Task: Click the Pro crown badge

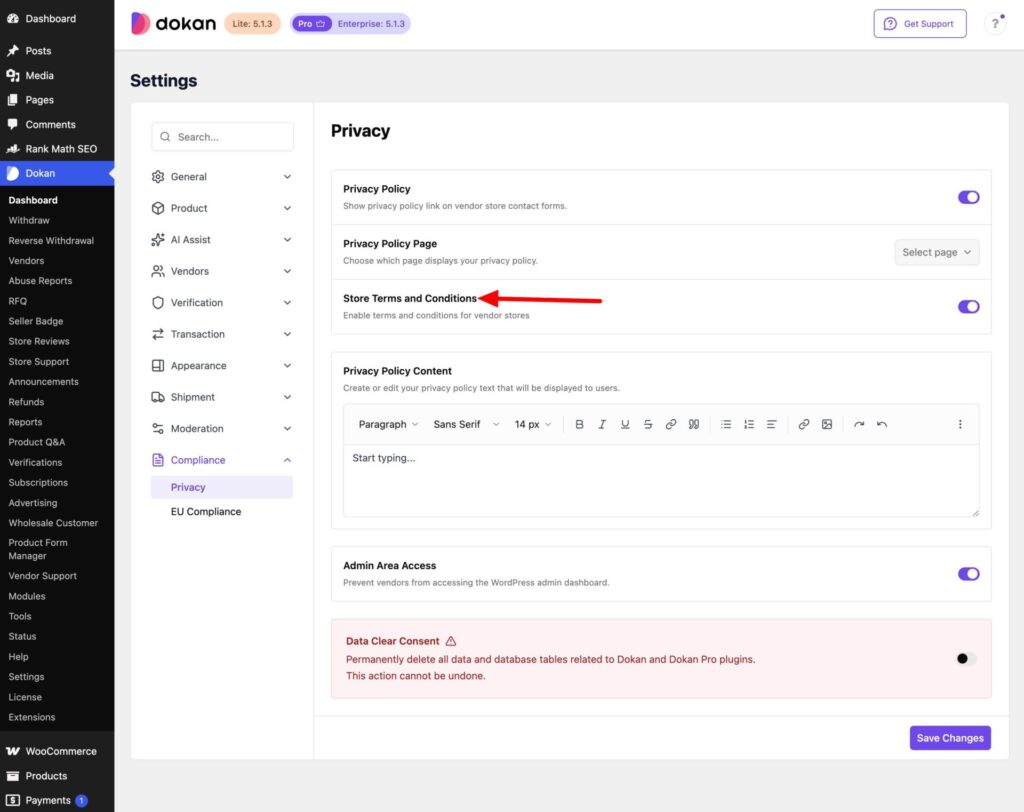Action: [312, 24]
